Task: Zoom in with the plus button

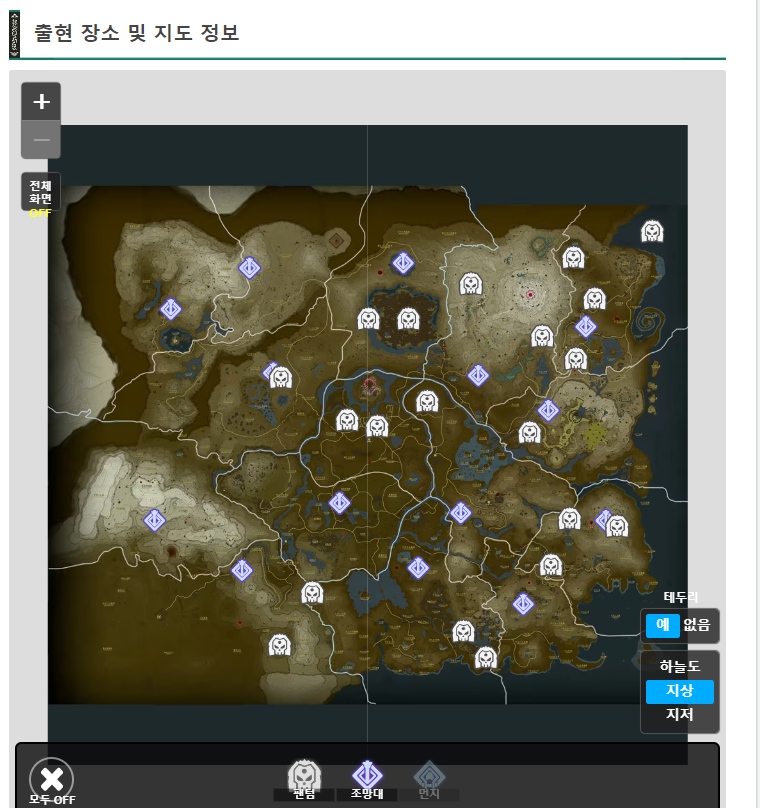Action: 41,101
